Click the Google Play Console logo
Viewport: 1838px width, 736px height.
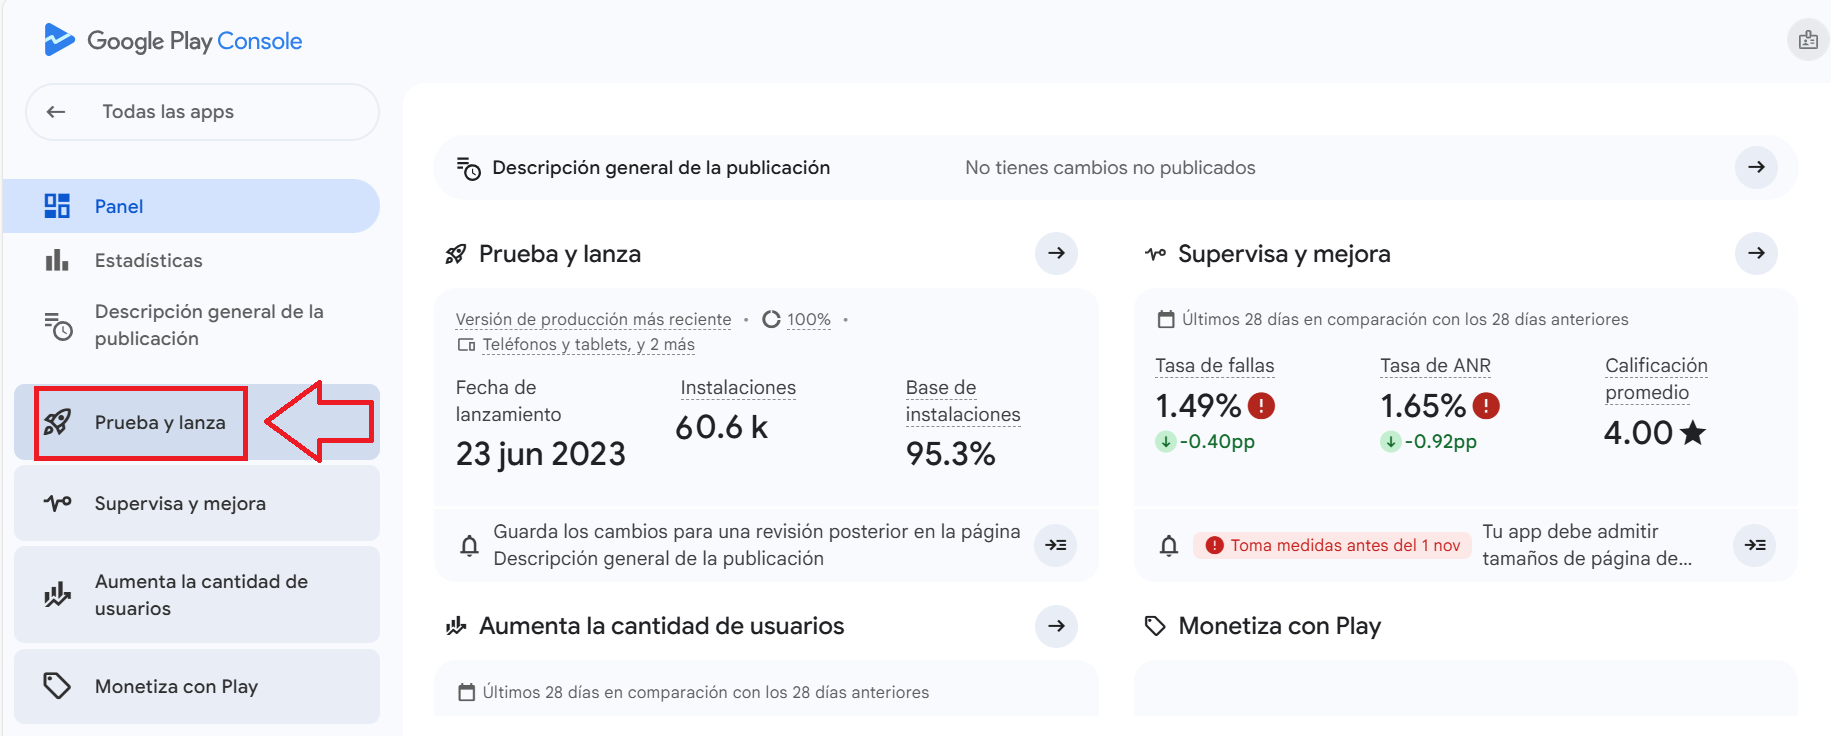[173, 41]
